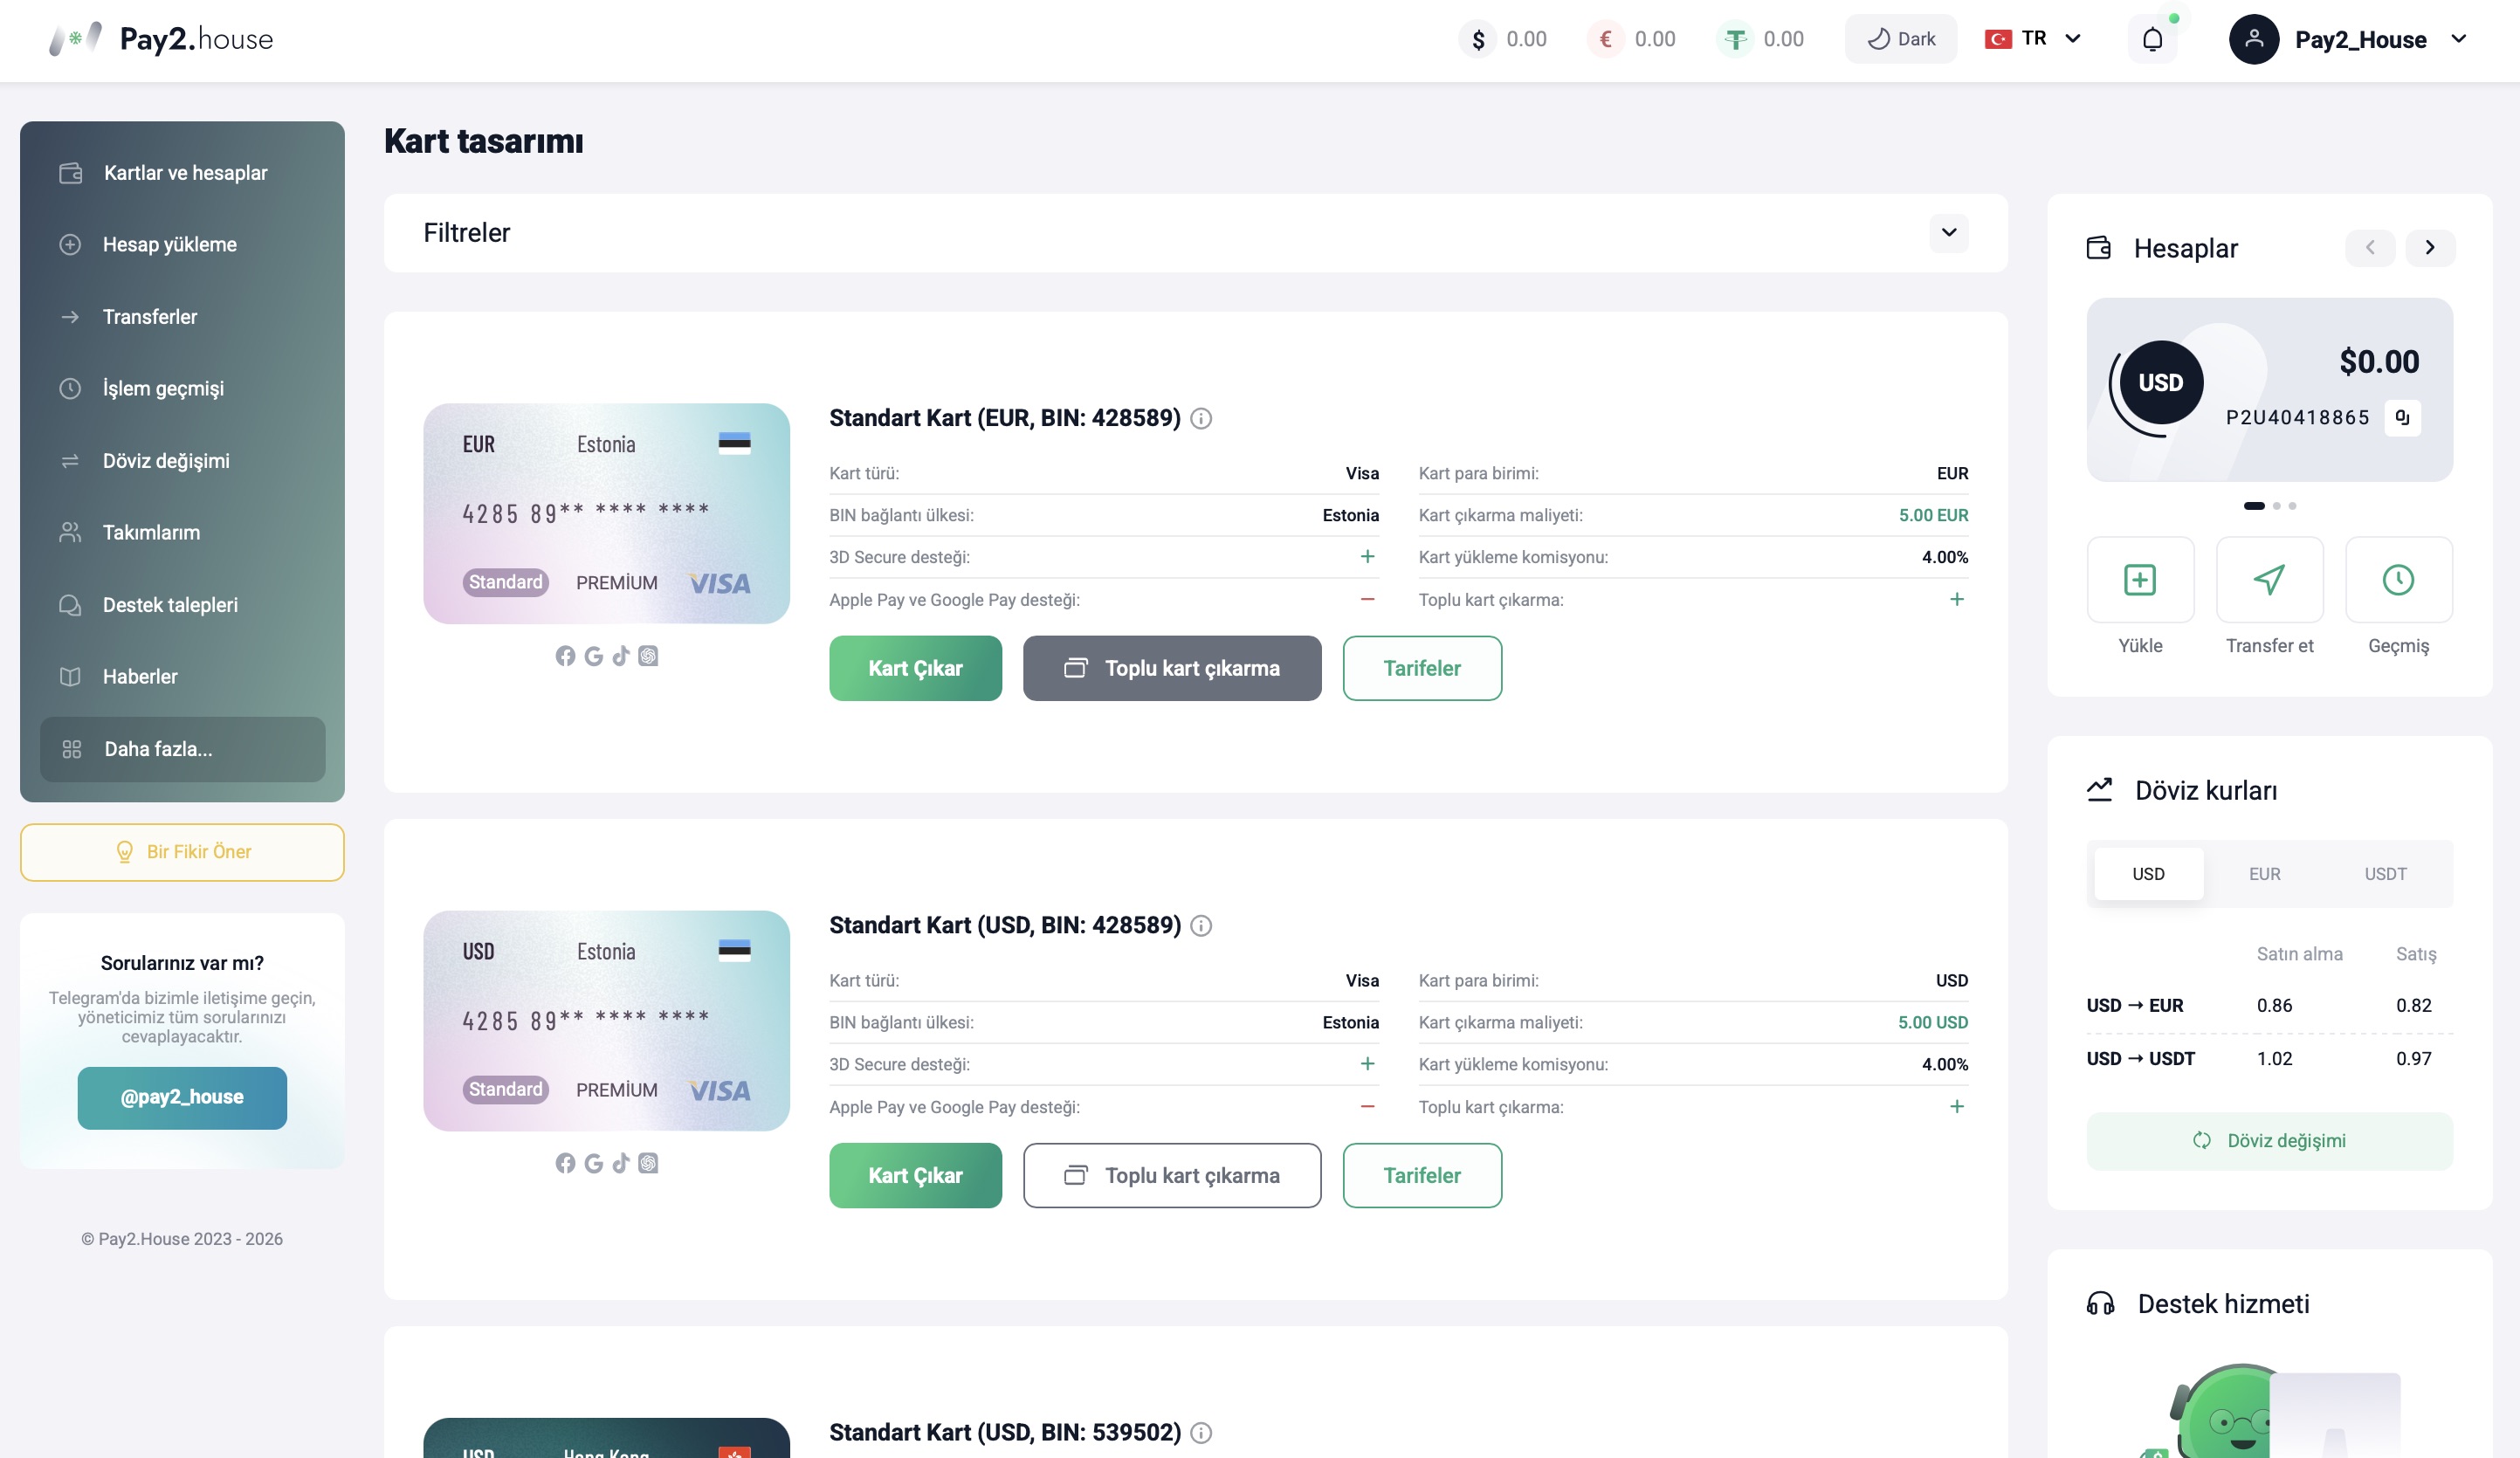Image resolution: width=2520 pixels, height=1458 pixels.
Task: Open Takımlarım in sidebar
Action: (x=182, y=533)
